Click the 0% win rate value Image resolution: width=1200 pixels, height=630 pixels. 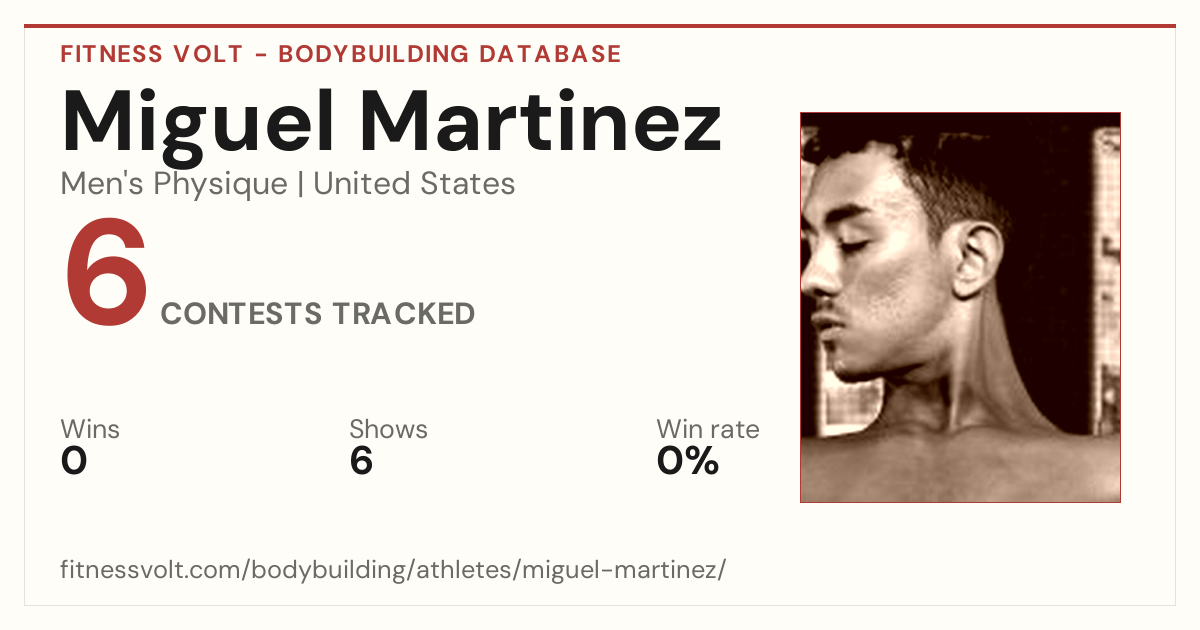point(688,461)
